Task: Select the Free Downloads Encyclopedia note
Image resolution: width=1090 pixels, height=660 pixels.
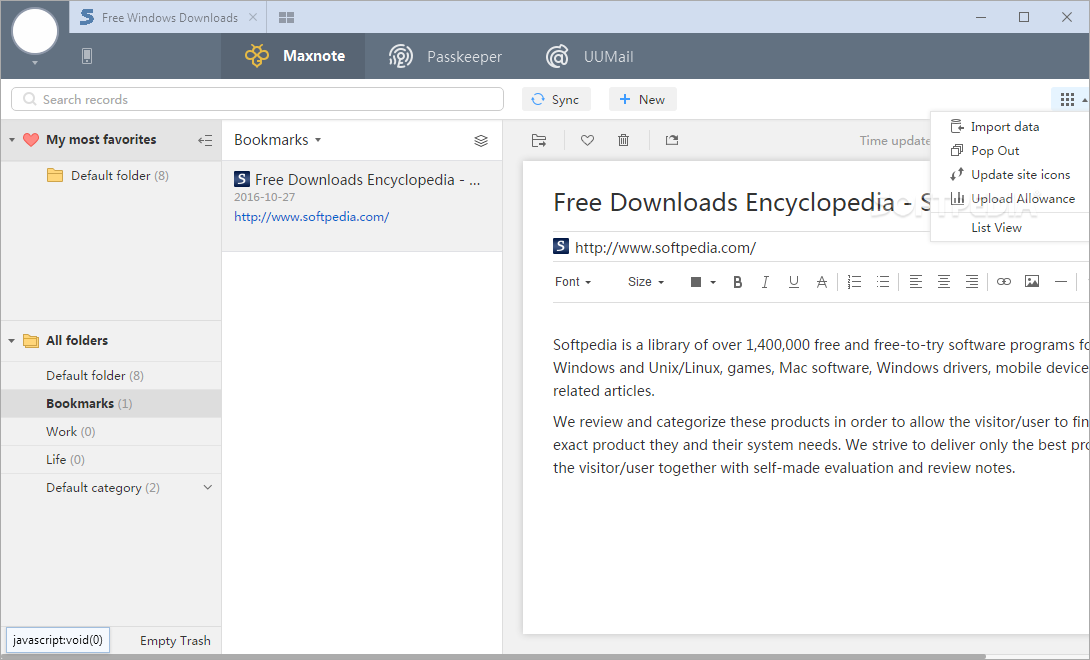Action: (x=362, y=207)
